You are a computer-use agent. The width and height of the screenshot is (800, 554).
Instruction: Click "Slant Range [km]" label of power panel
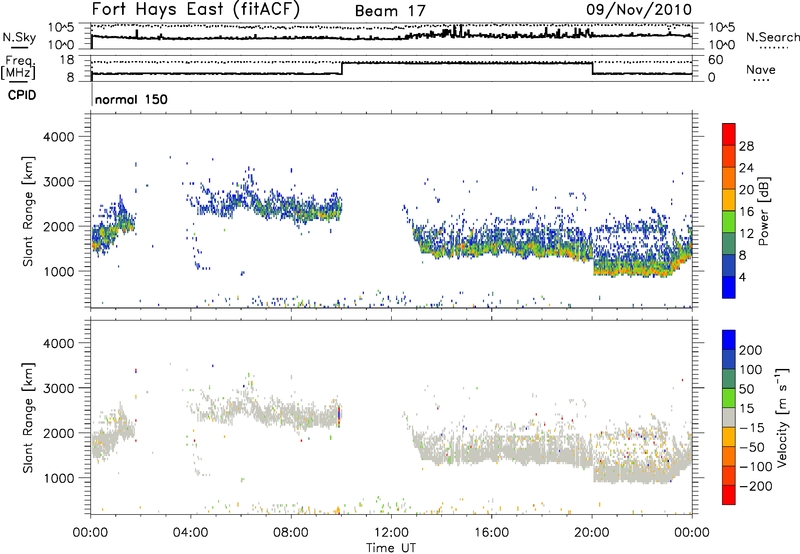coord(28,211)
